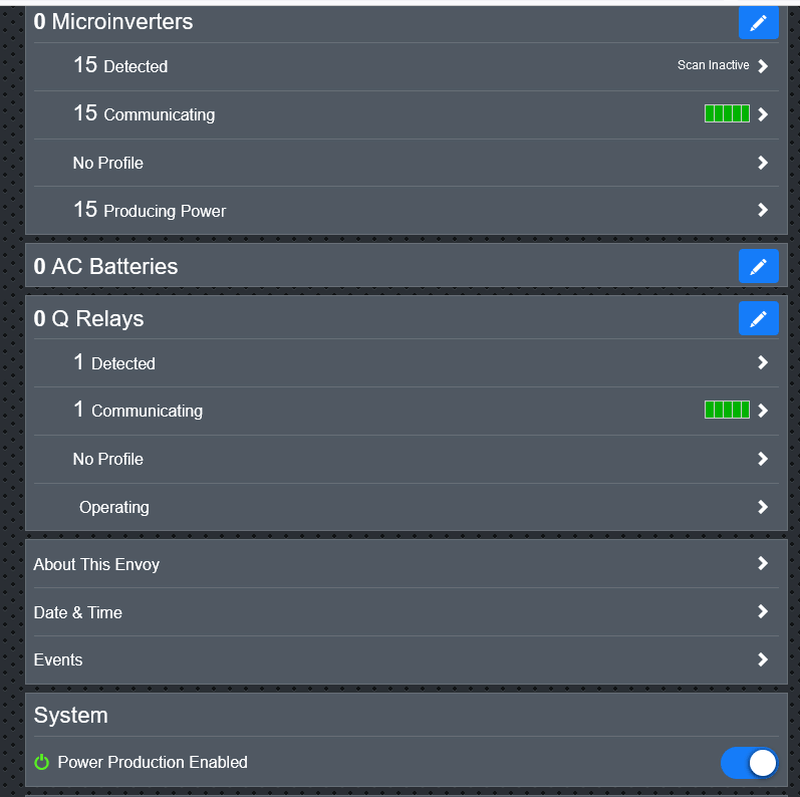The height and width of the screenshot is (797, 800).
Task: Expand the 15 Detected microinverters chevron
Action: [x=763, y=66]
